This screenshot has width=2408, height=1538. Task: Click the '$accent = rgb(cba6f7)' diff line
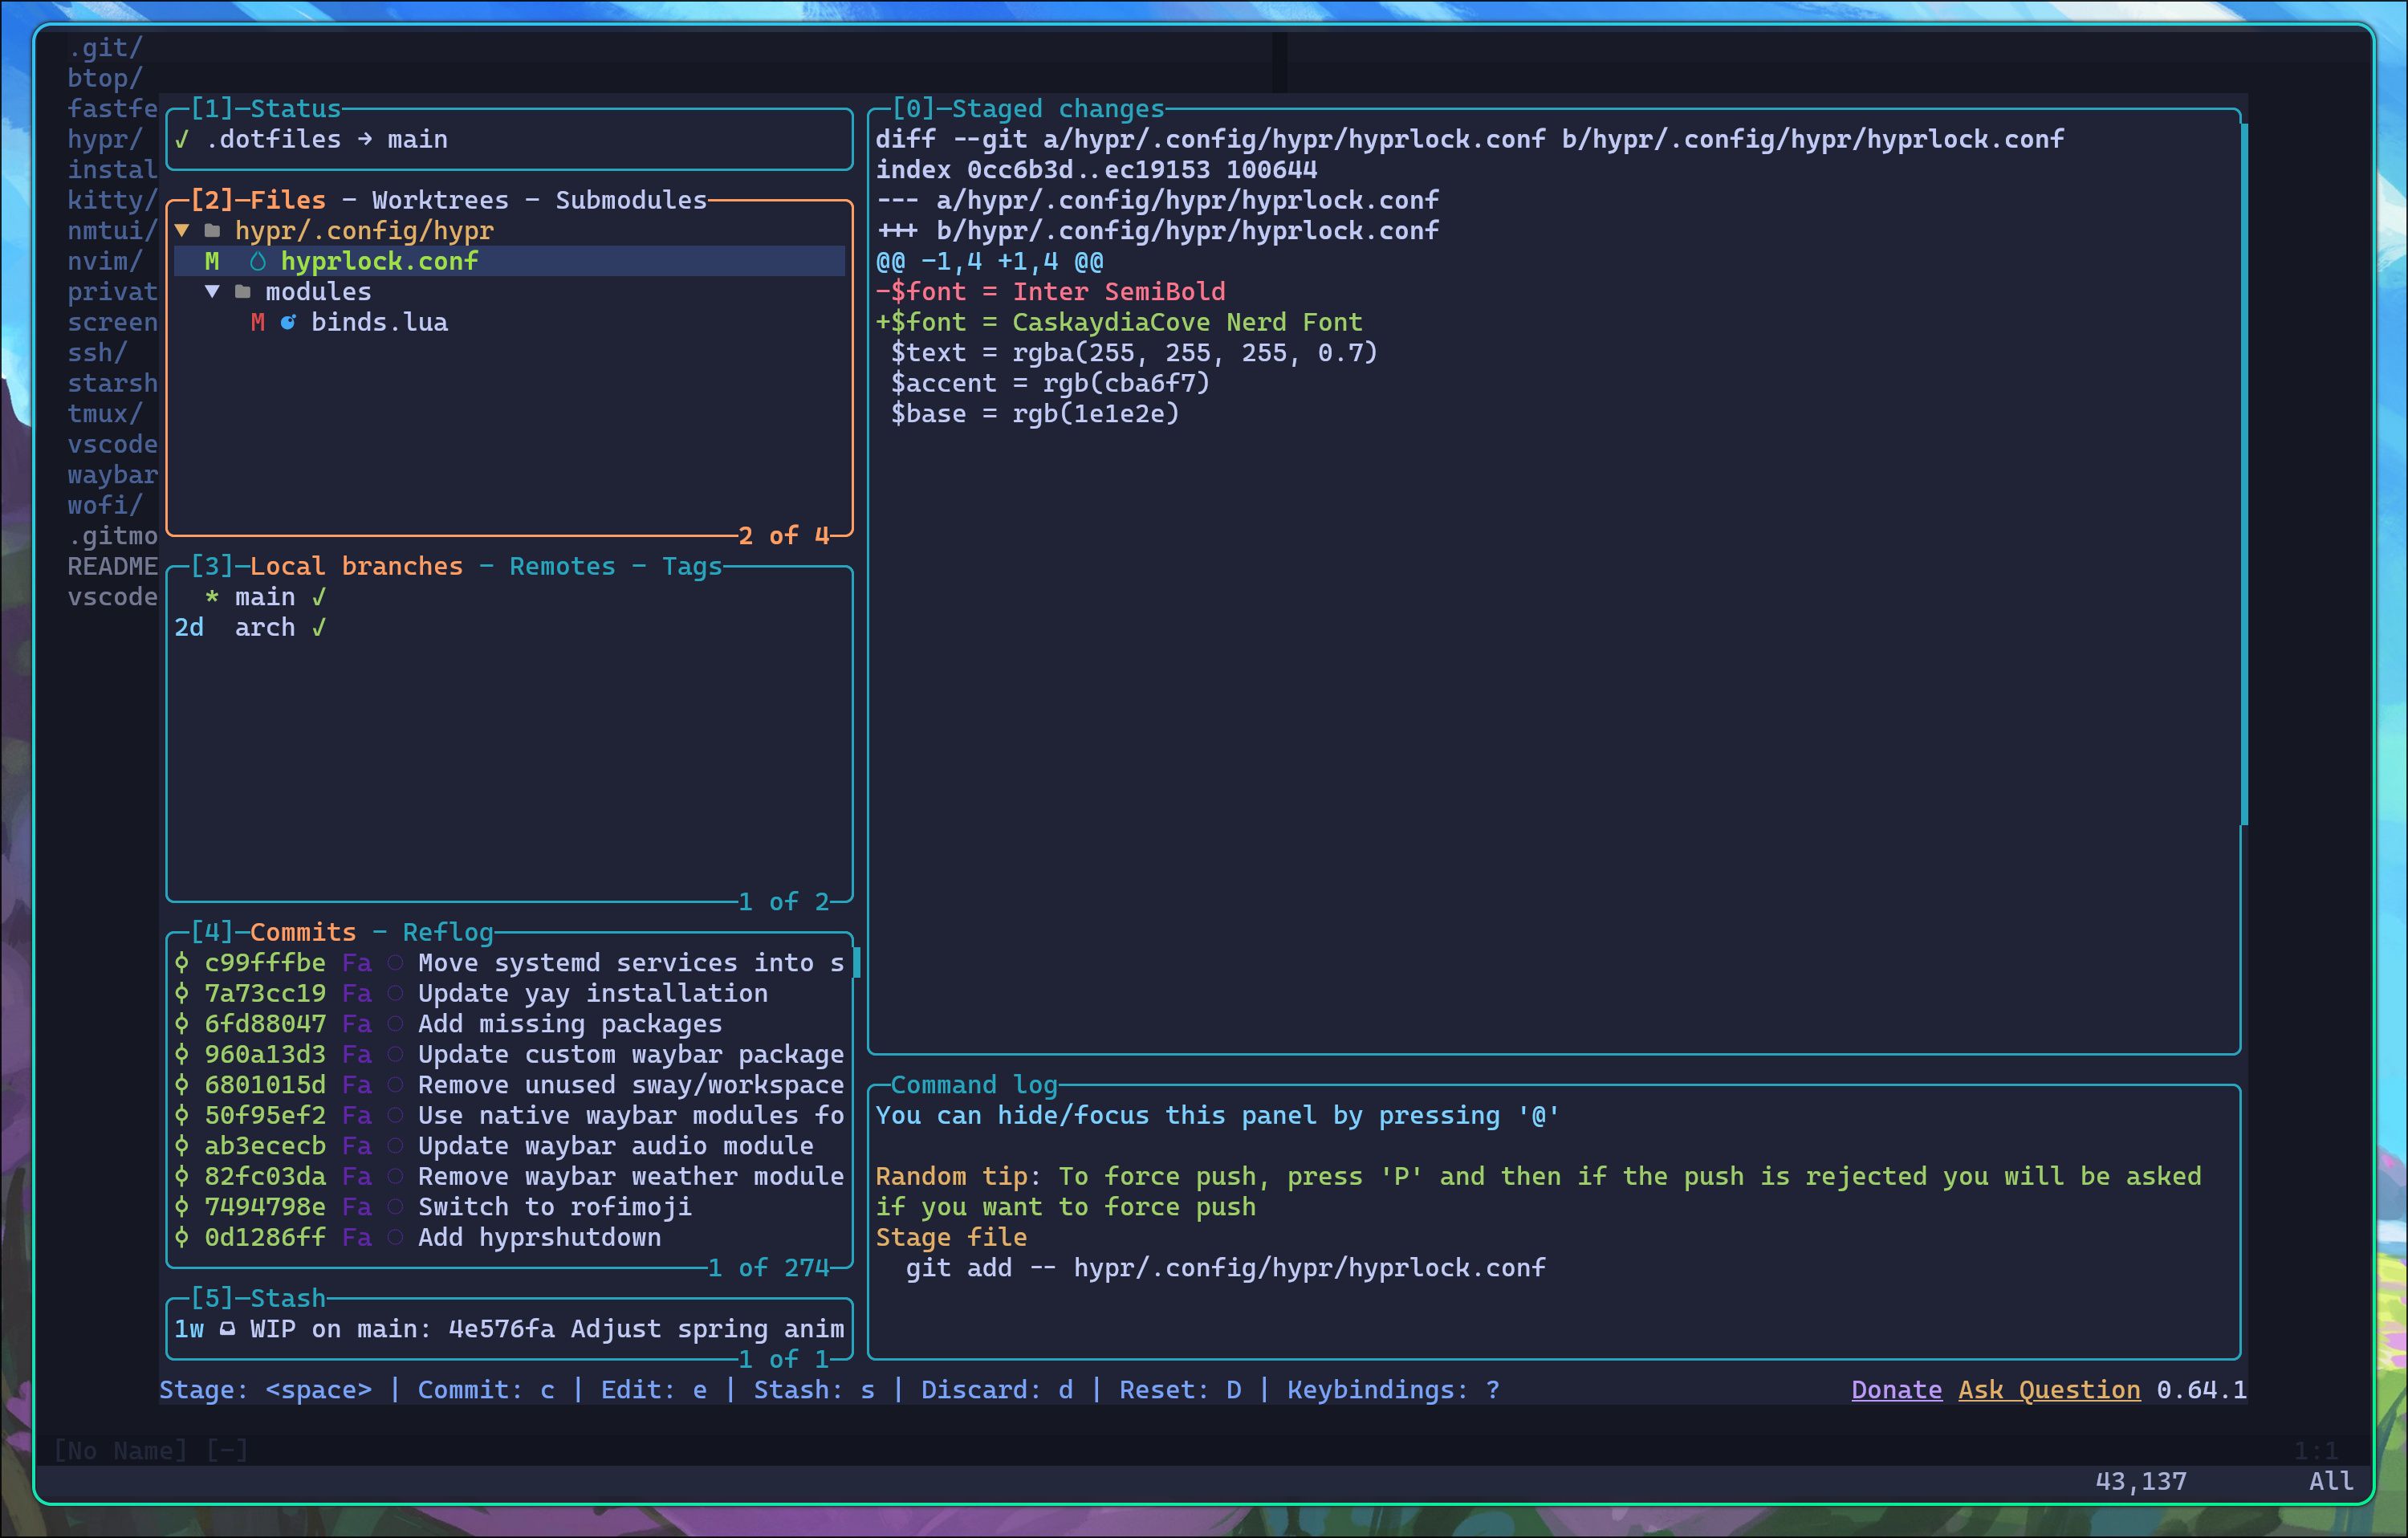(1050, 384)
